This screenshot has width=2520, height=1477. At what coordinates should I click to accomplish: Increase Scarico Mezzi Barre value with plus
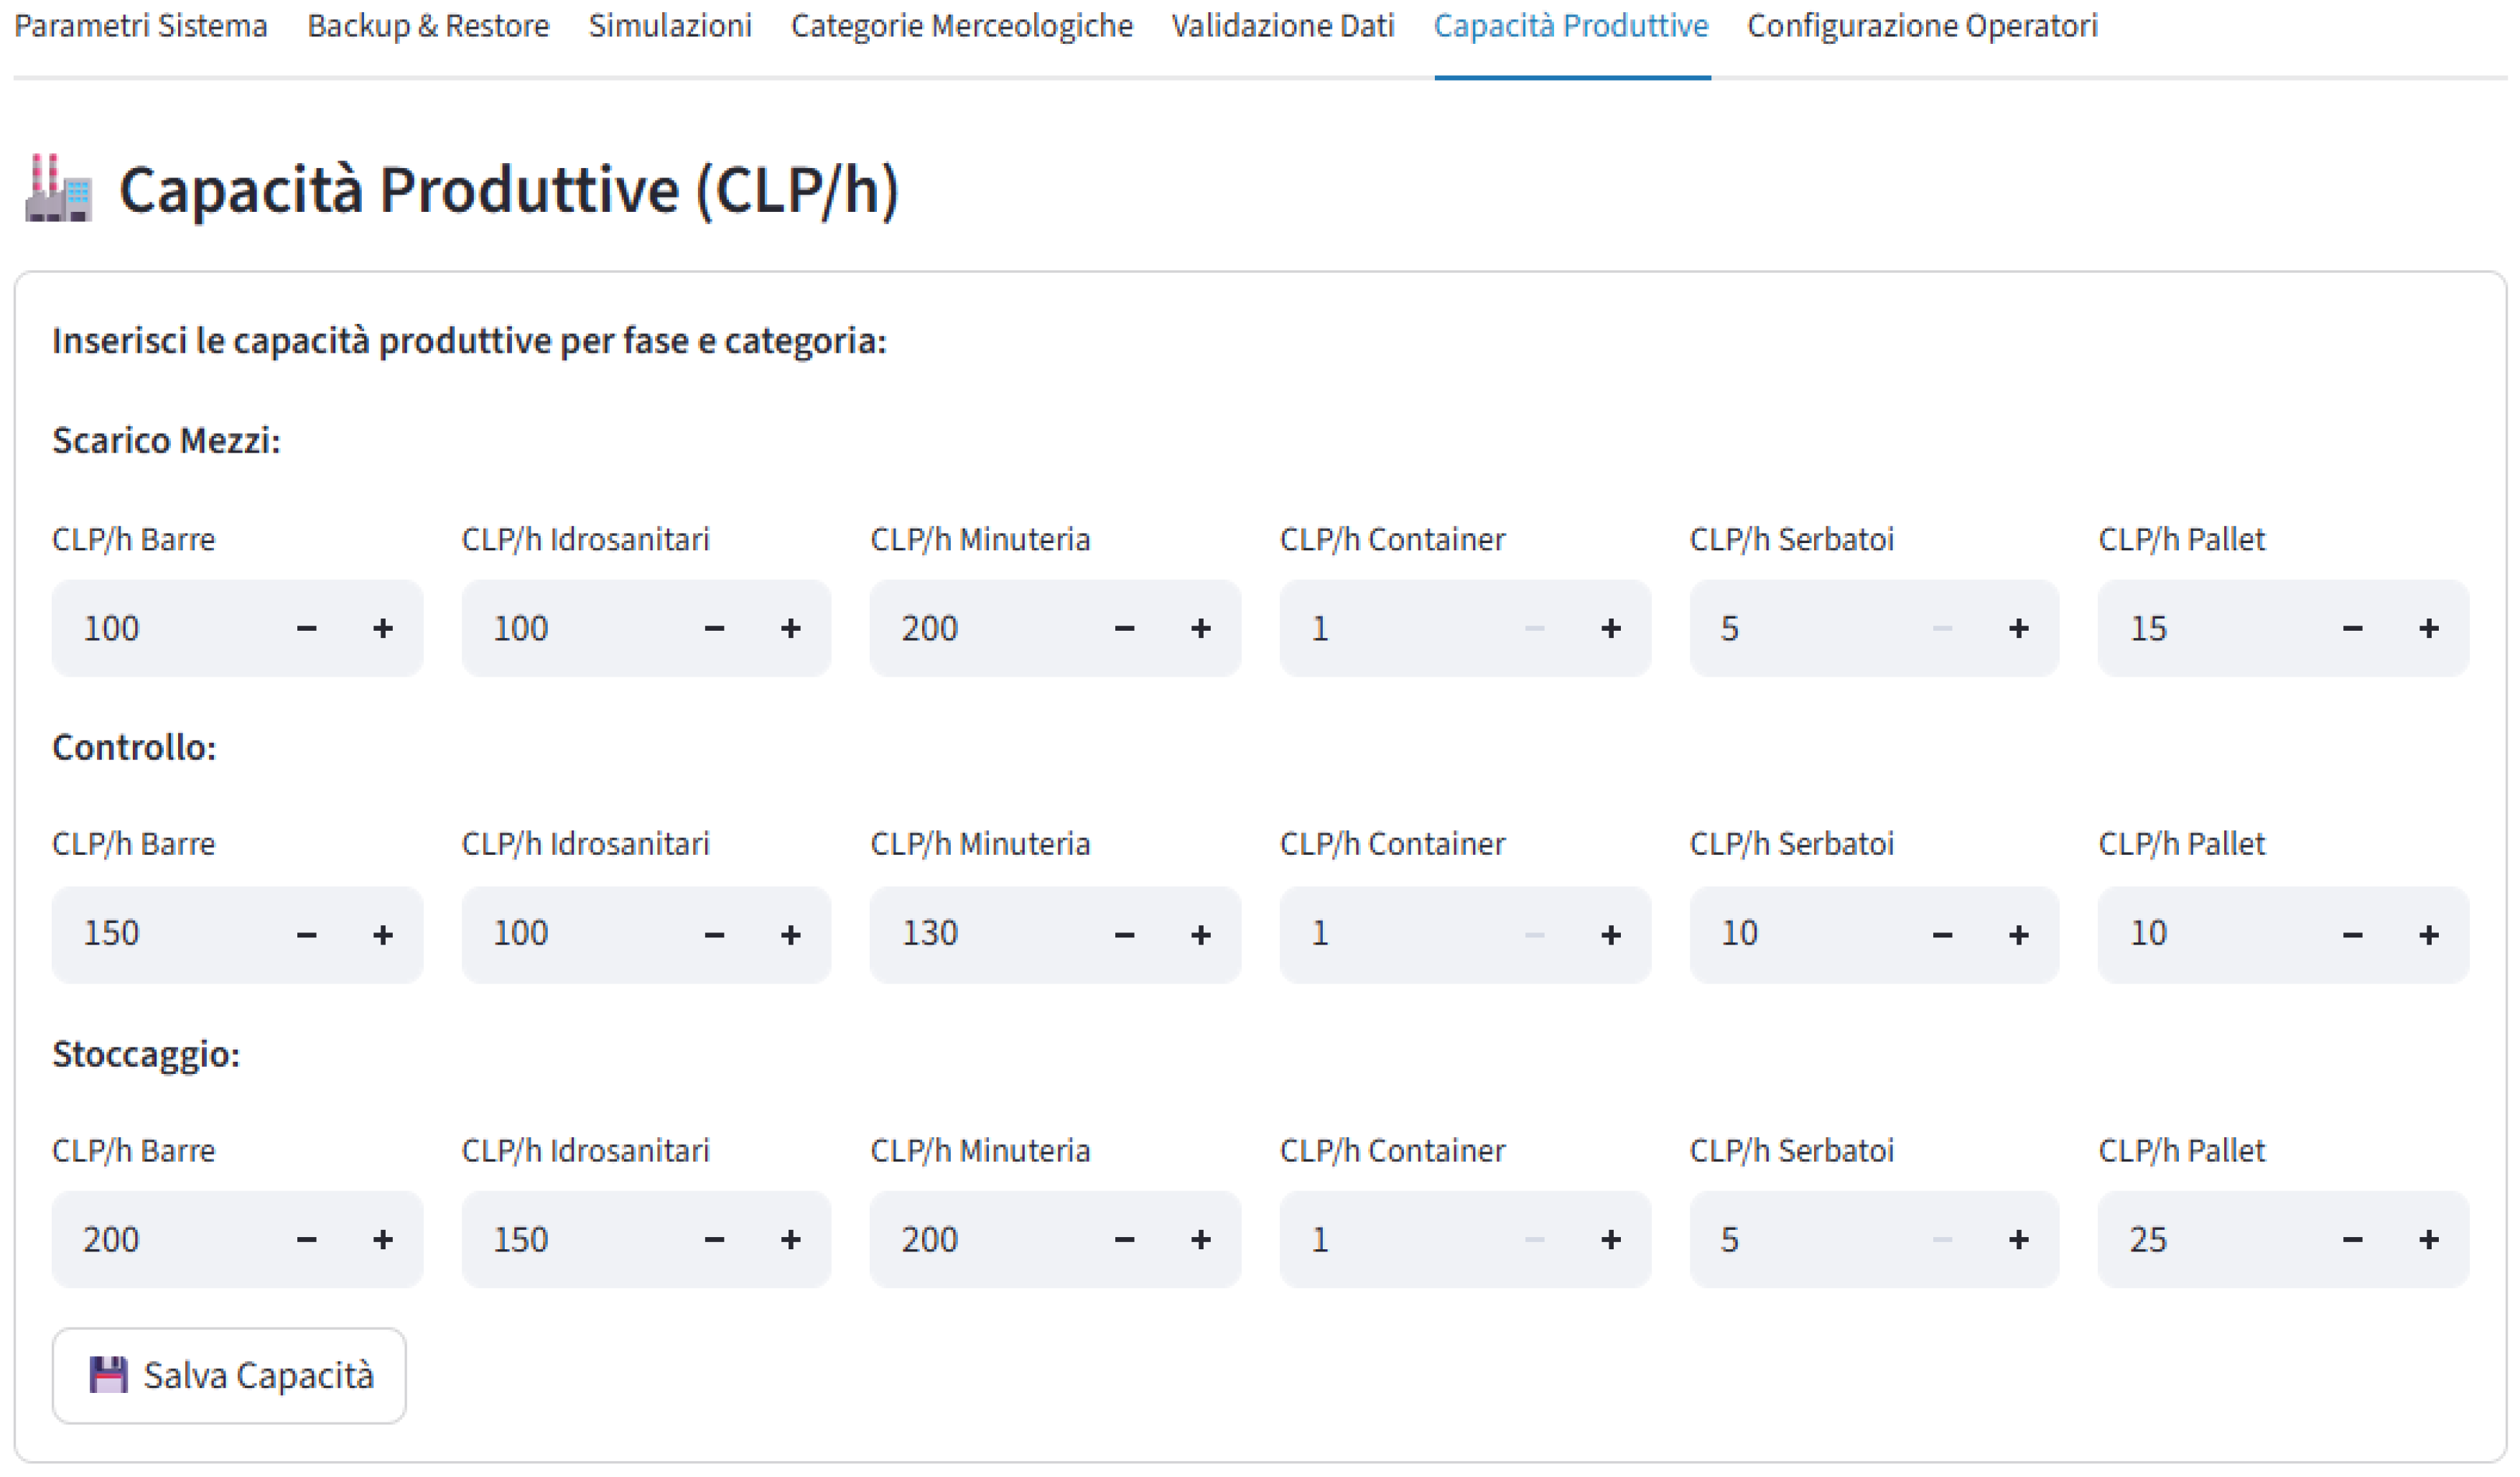[x=382, y=629]
